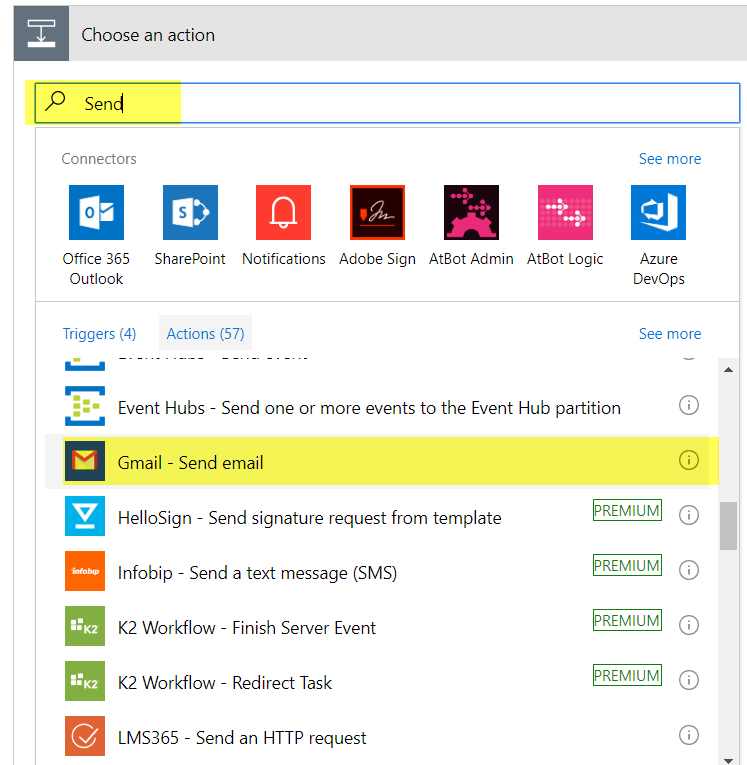Click the HelloSign action icon
The image size is (747, 765).
85,516
